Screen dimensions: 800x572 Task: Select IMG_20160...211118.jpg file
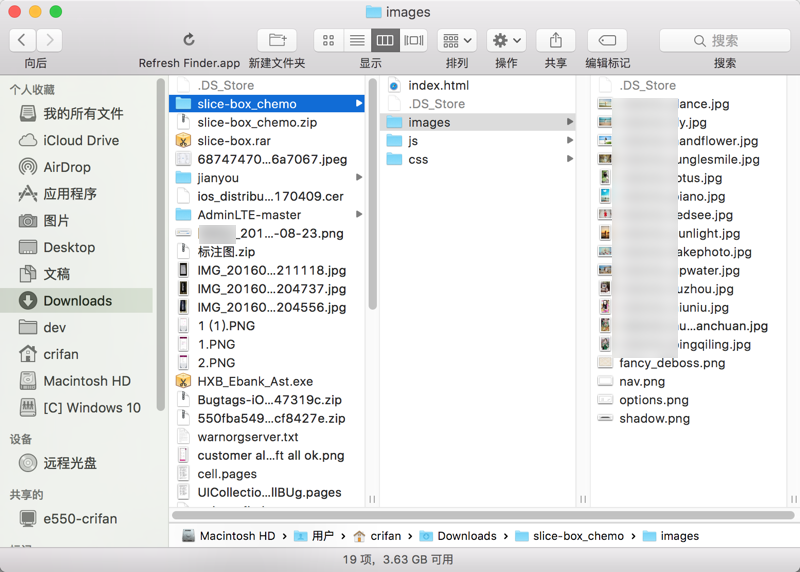pos(267,270)
